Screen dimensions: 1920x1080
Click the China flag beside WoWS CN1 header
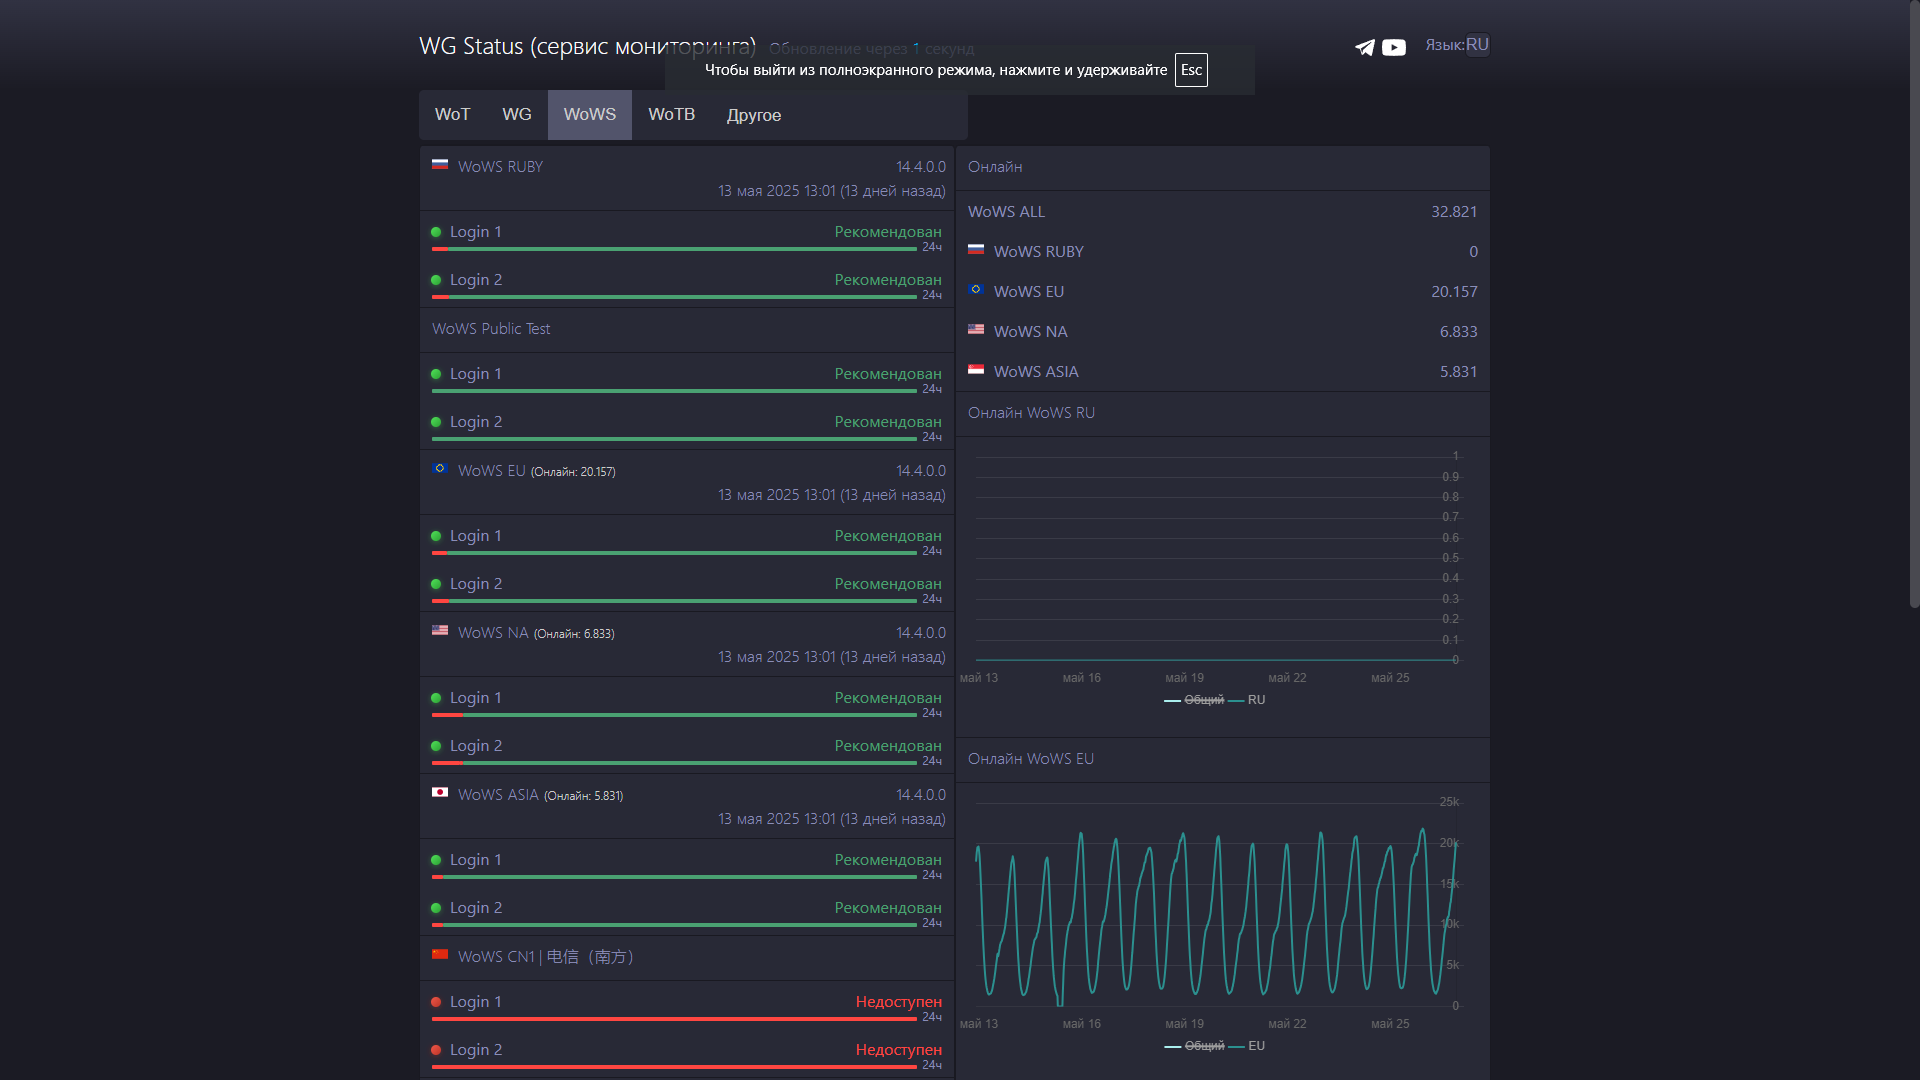pos(440,954)
